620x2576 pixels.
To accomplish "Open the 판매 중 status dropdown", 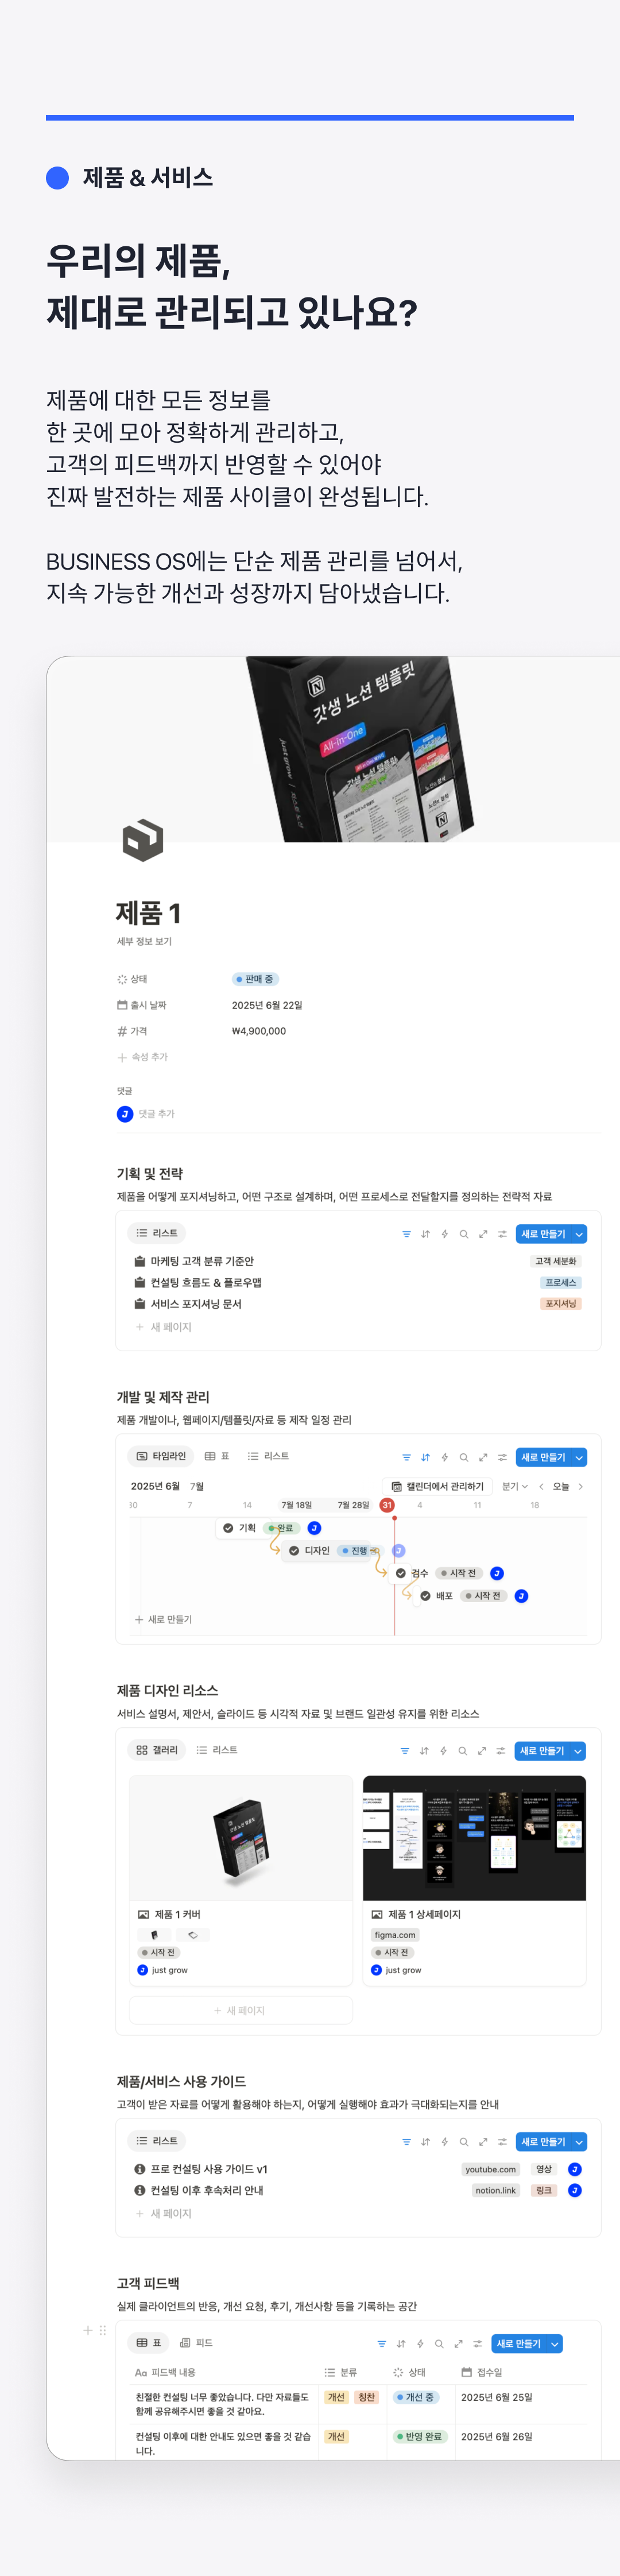I will tap(255, 979).
